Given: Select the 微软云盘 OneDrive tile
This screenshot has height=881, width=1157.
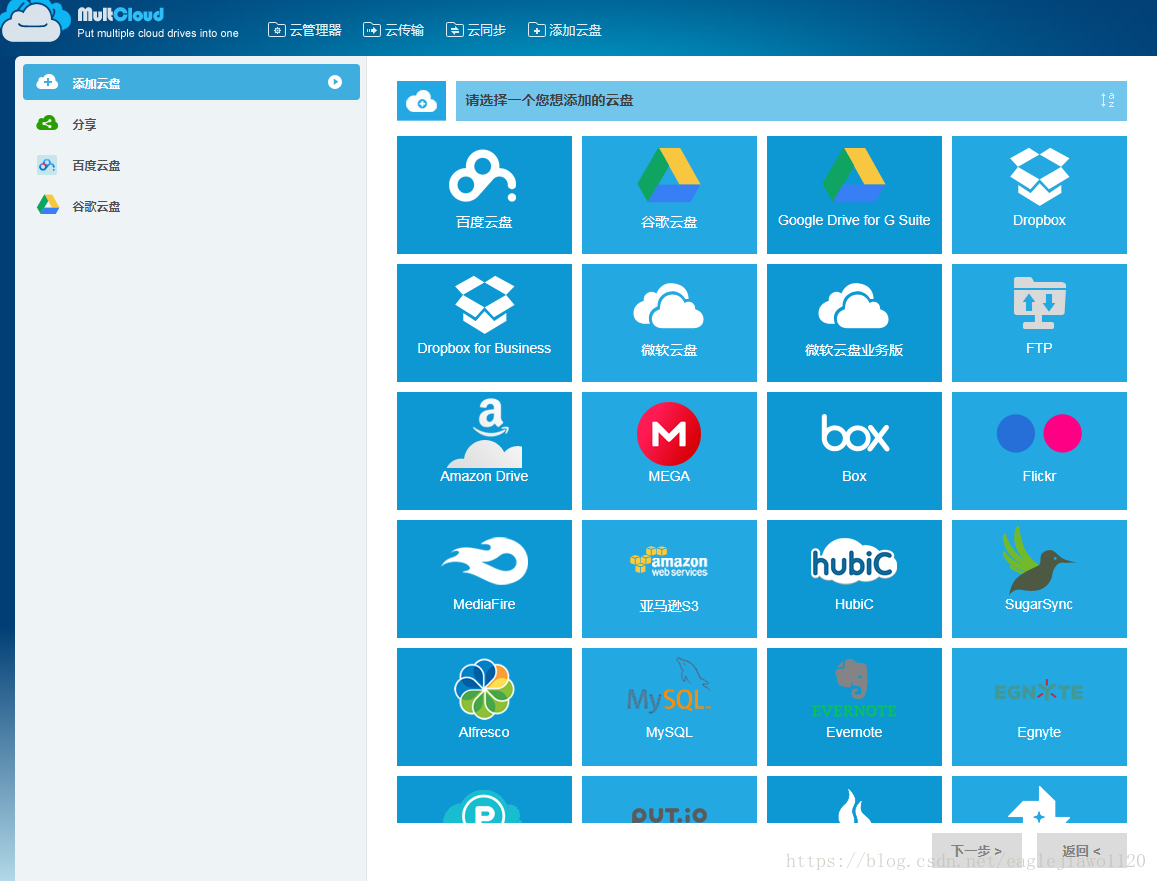Looking at the screenshot, I should pos(669,323).
